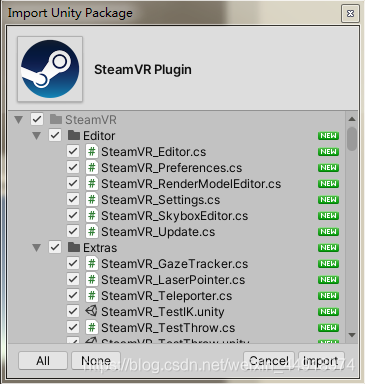The image size is (365, 384).
Task: Click the NEW badge next to SteamVR_RenderModelEditor.cs
Action: click(328, 184)
